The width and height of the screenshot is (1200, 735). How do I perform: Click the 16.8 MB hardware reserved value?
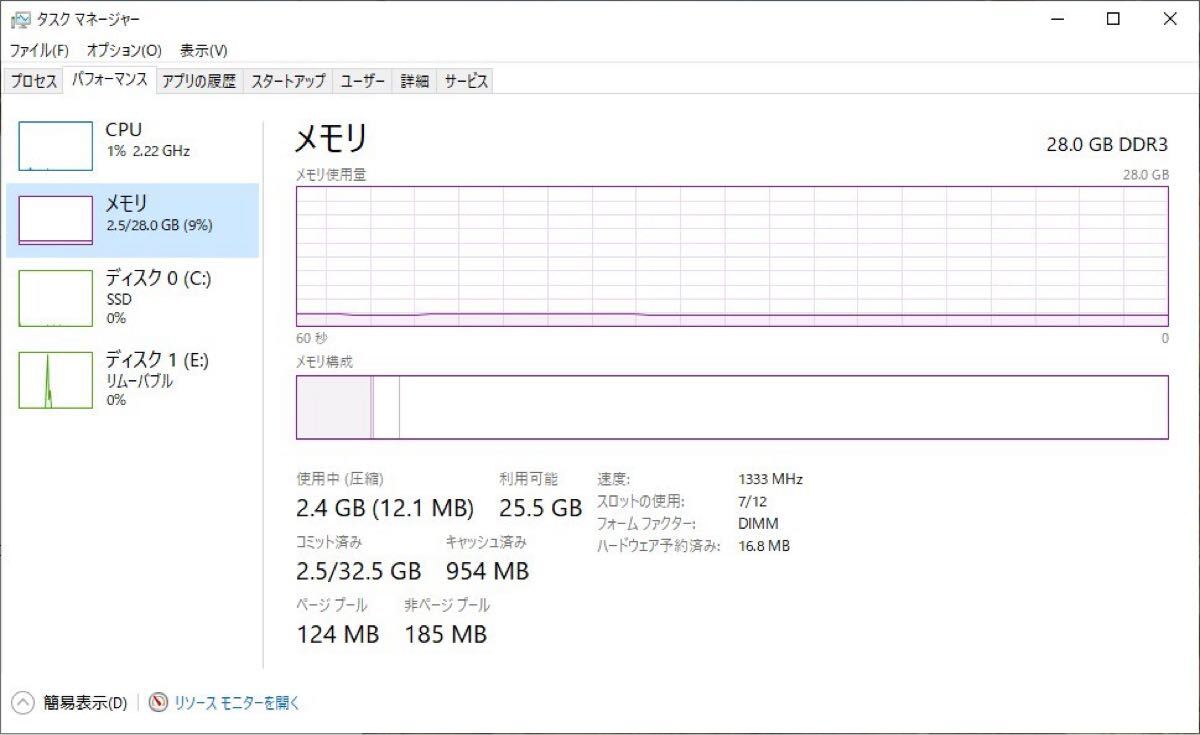click(x=764, y=546)
